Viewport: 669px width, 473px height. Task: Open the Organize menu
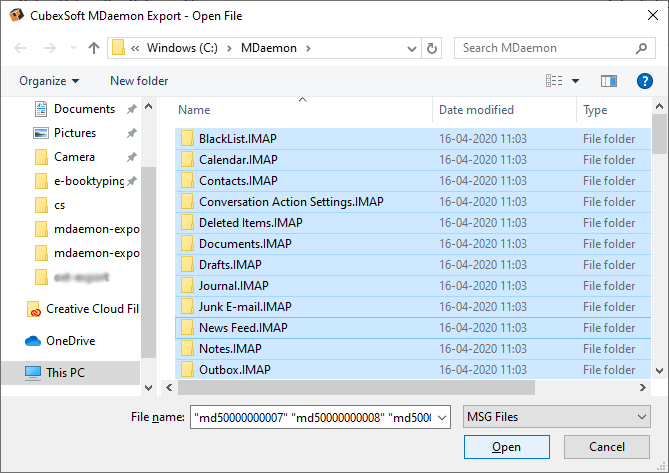(49, 81)
